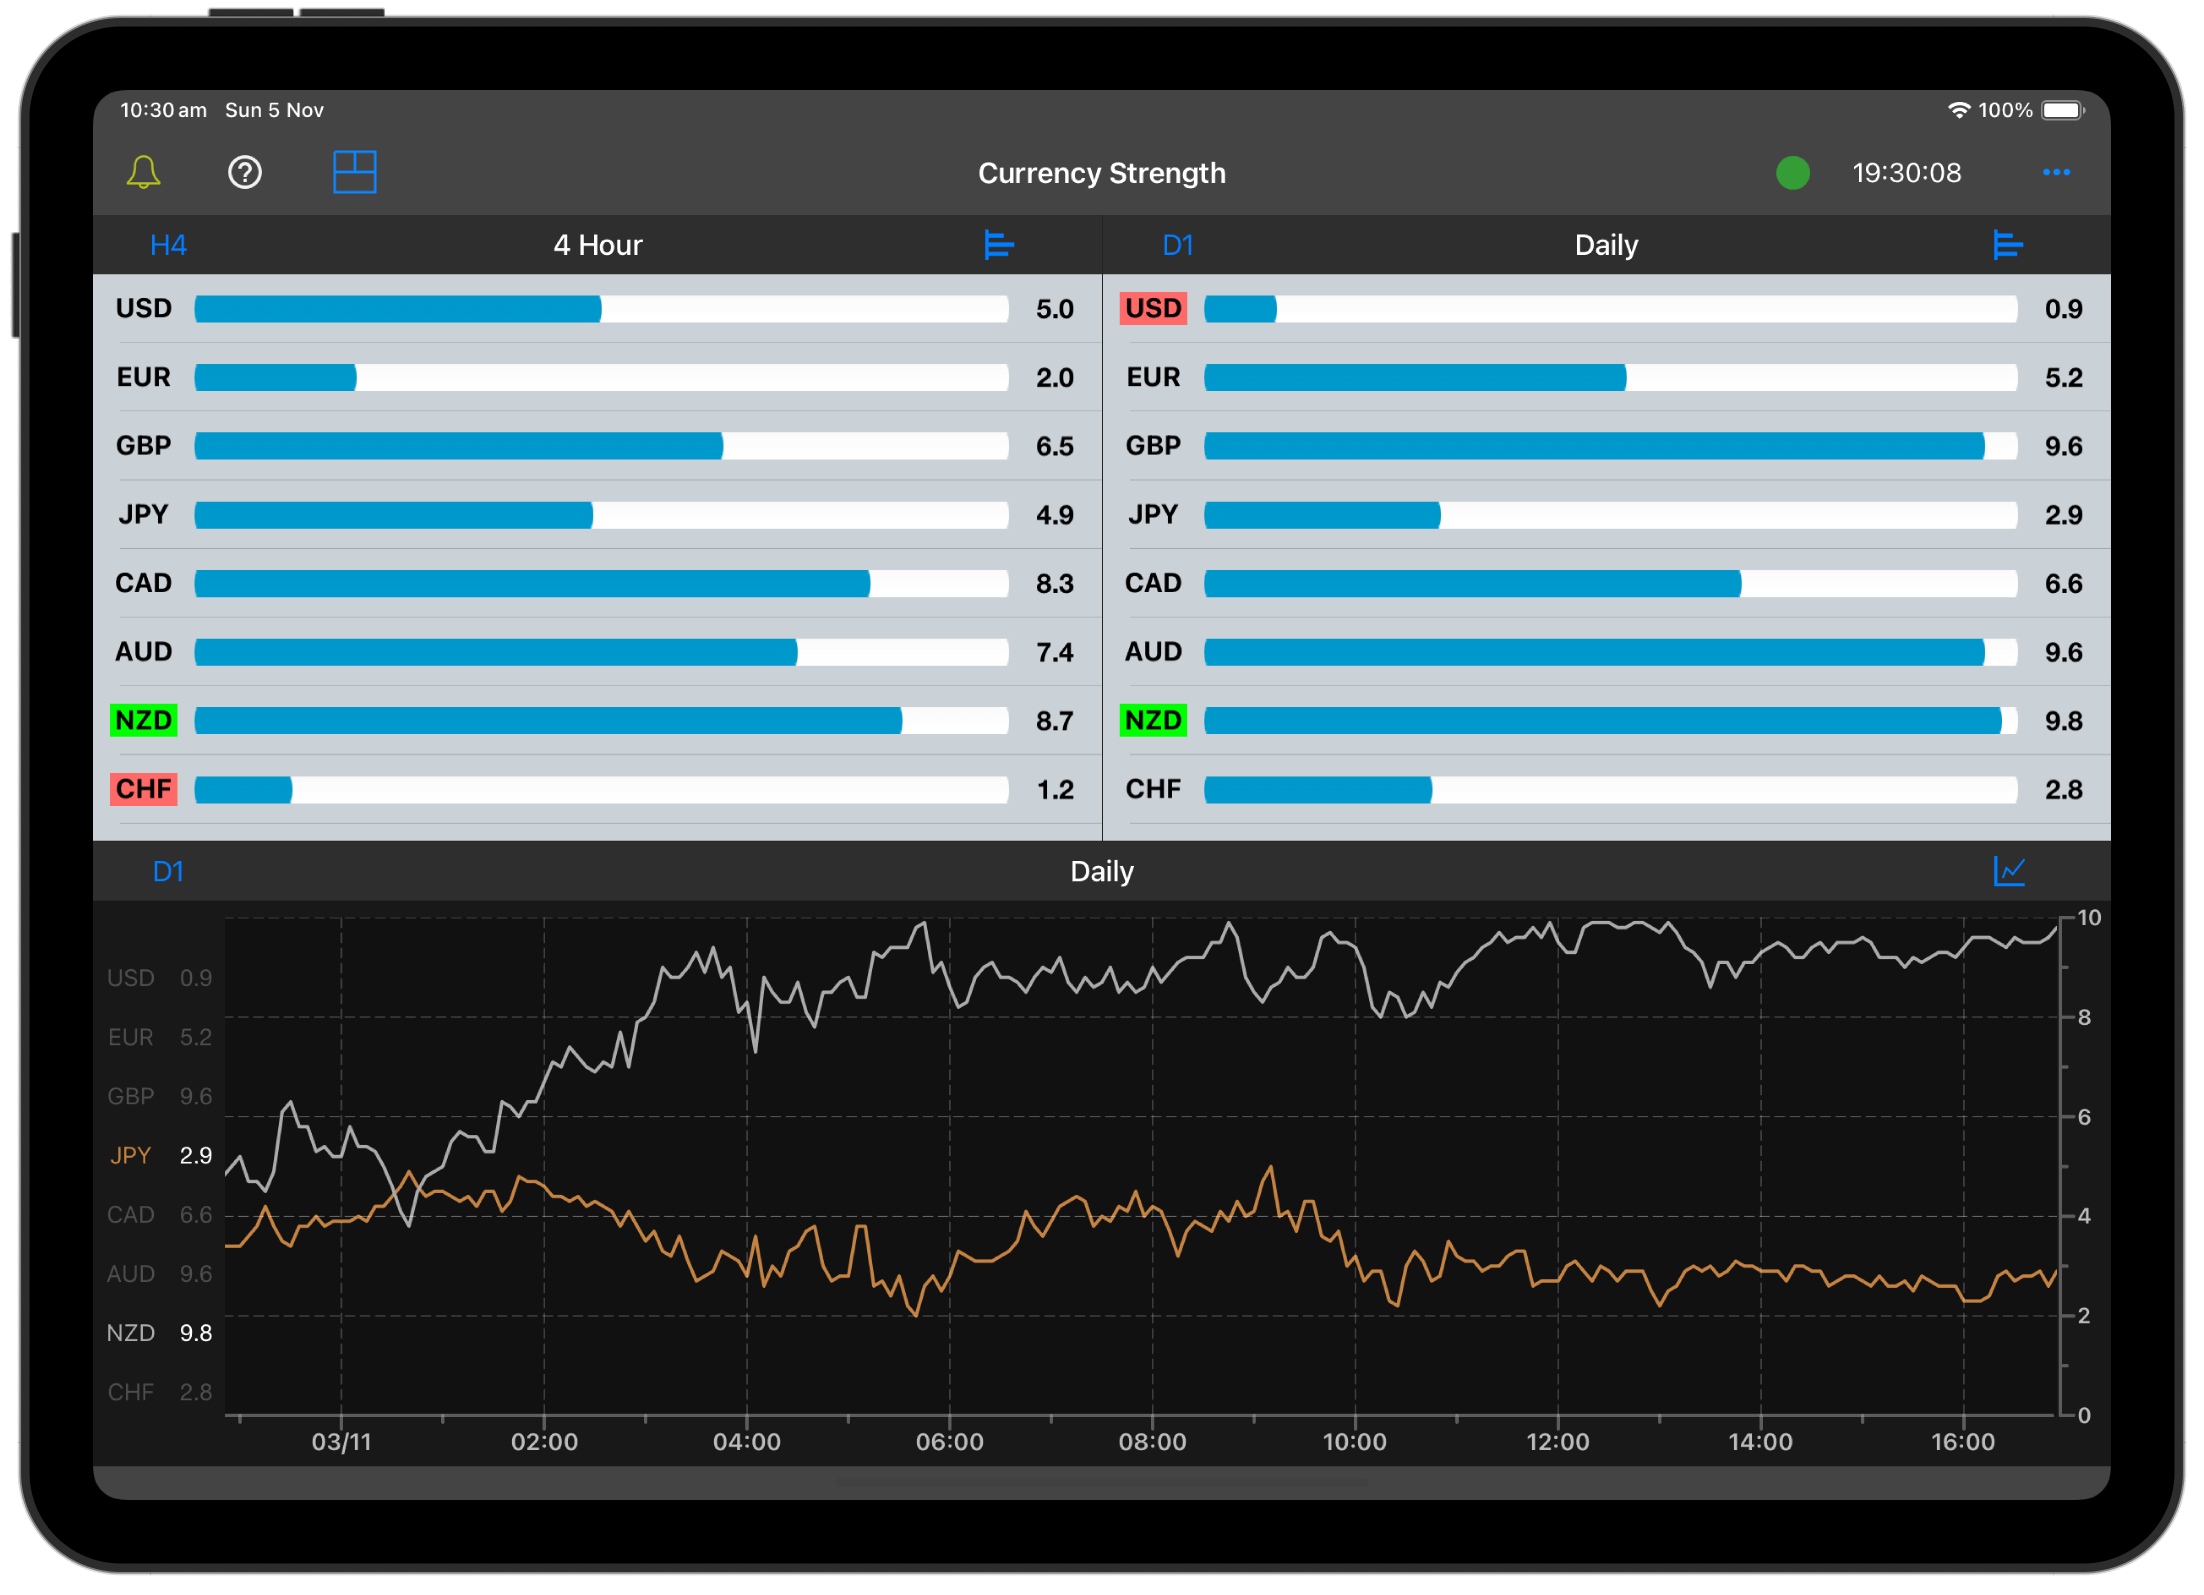Select red USD label in Daily panel
This screenshot has height=1595, width=2204.
(x=1153, y=308)
